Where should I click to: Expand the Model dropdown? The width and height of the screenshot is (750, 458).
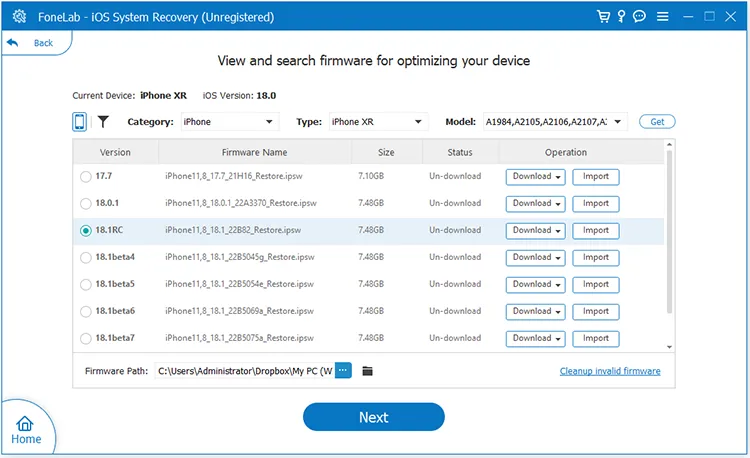click(x=554, y=122)
